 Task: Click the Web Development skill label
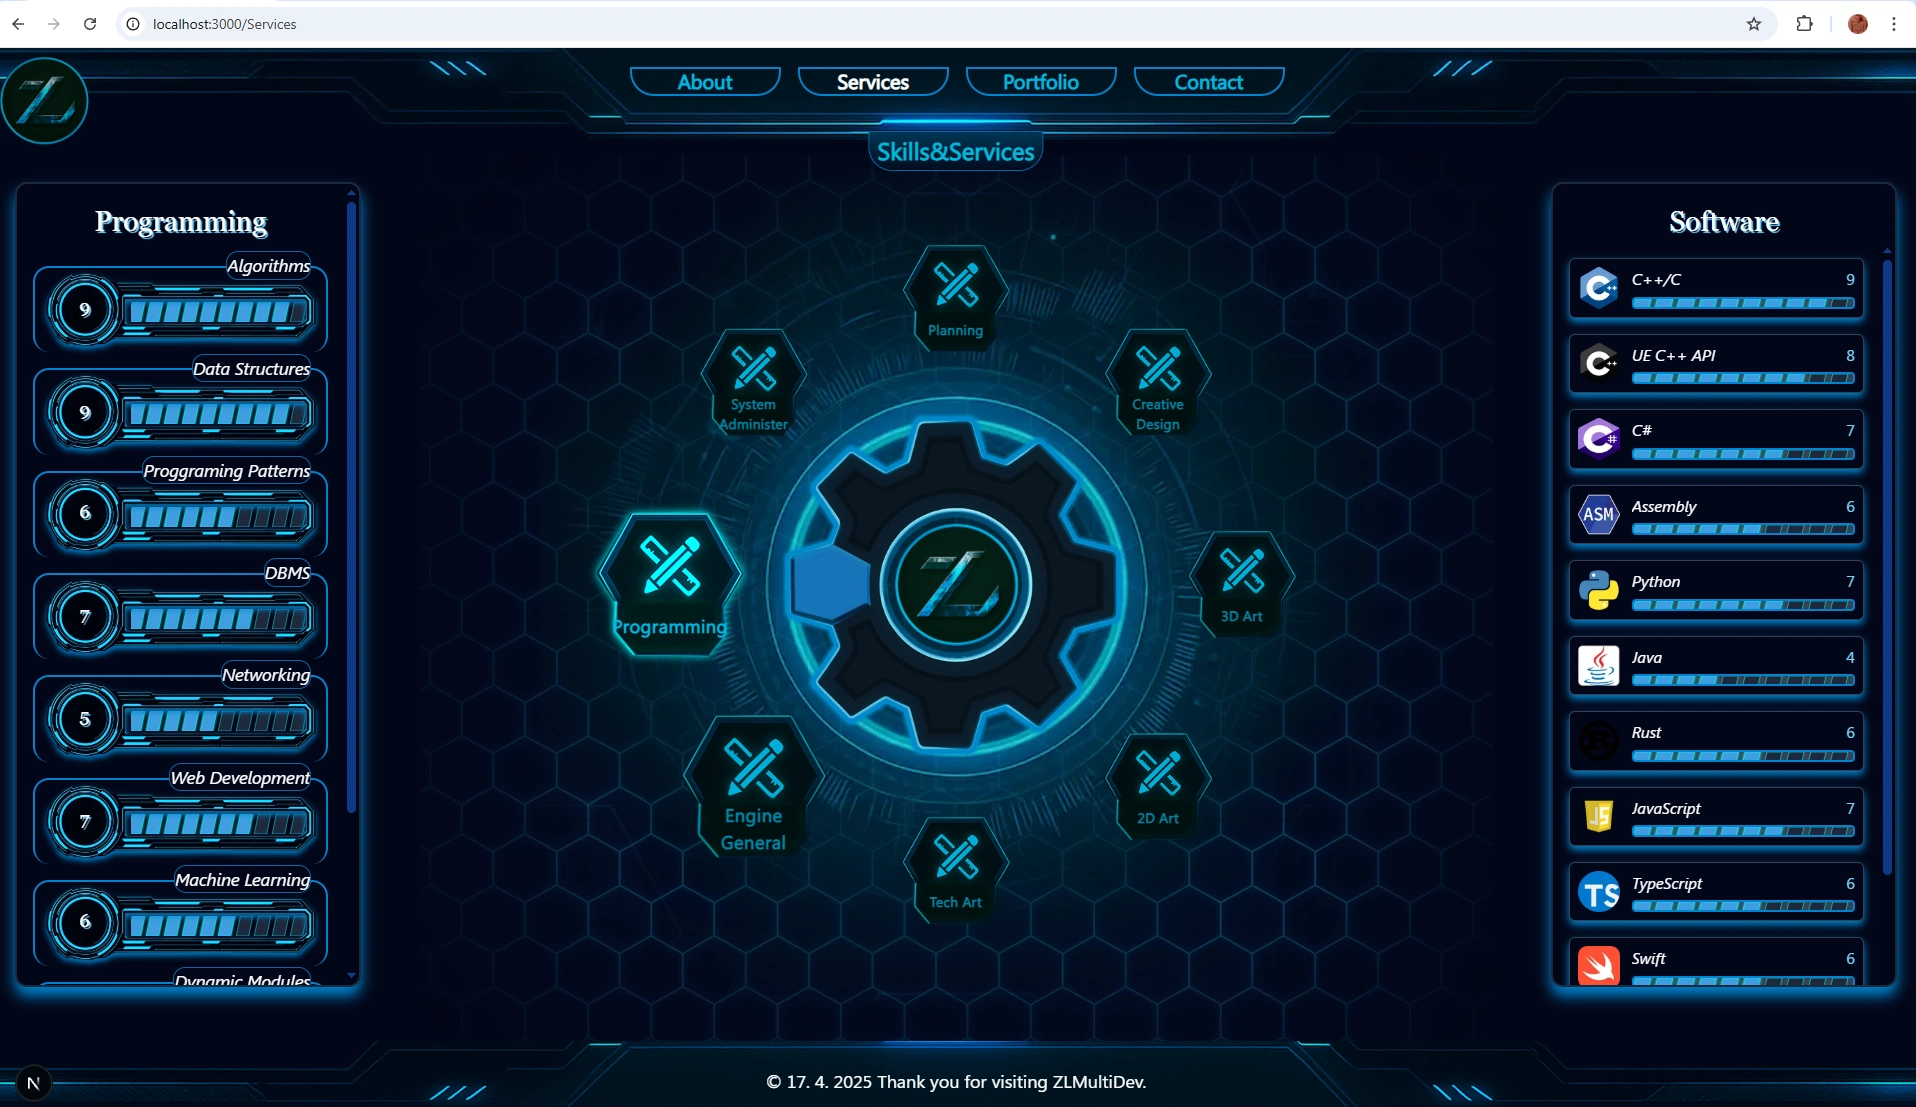[x=240, y=778]
